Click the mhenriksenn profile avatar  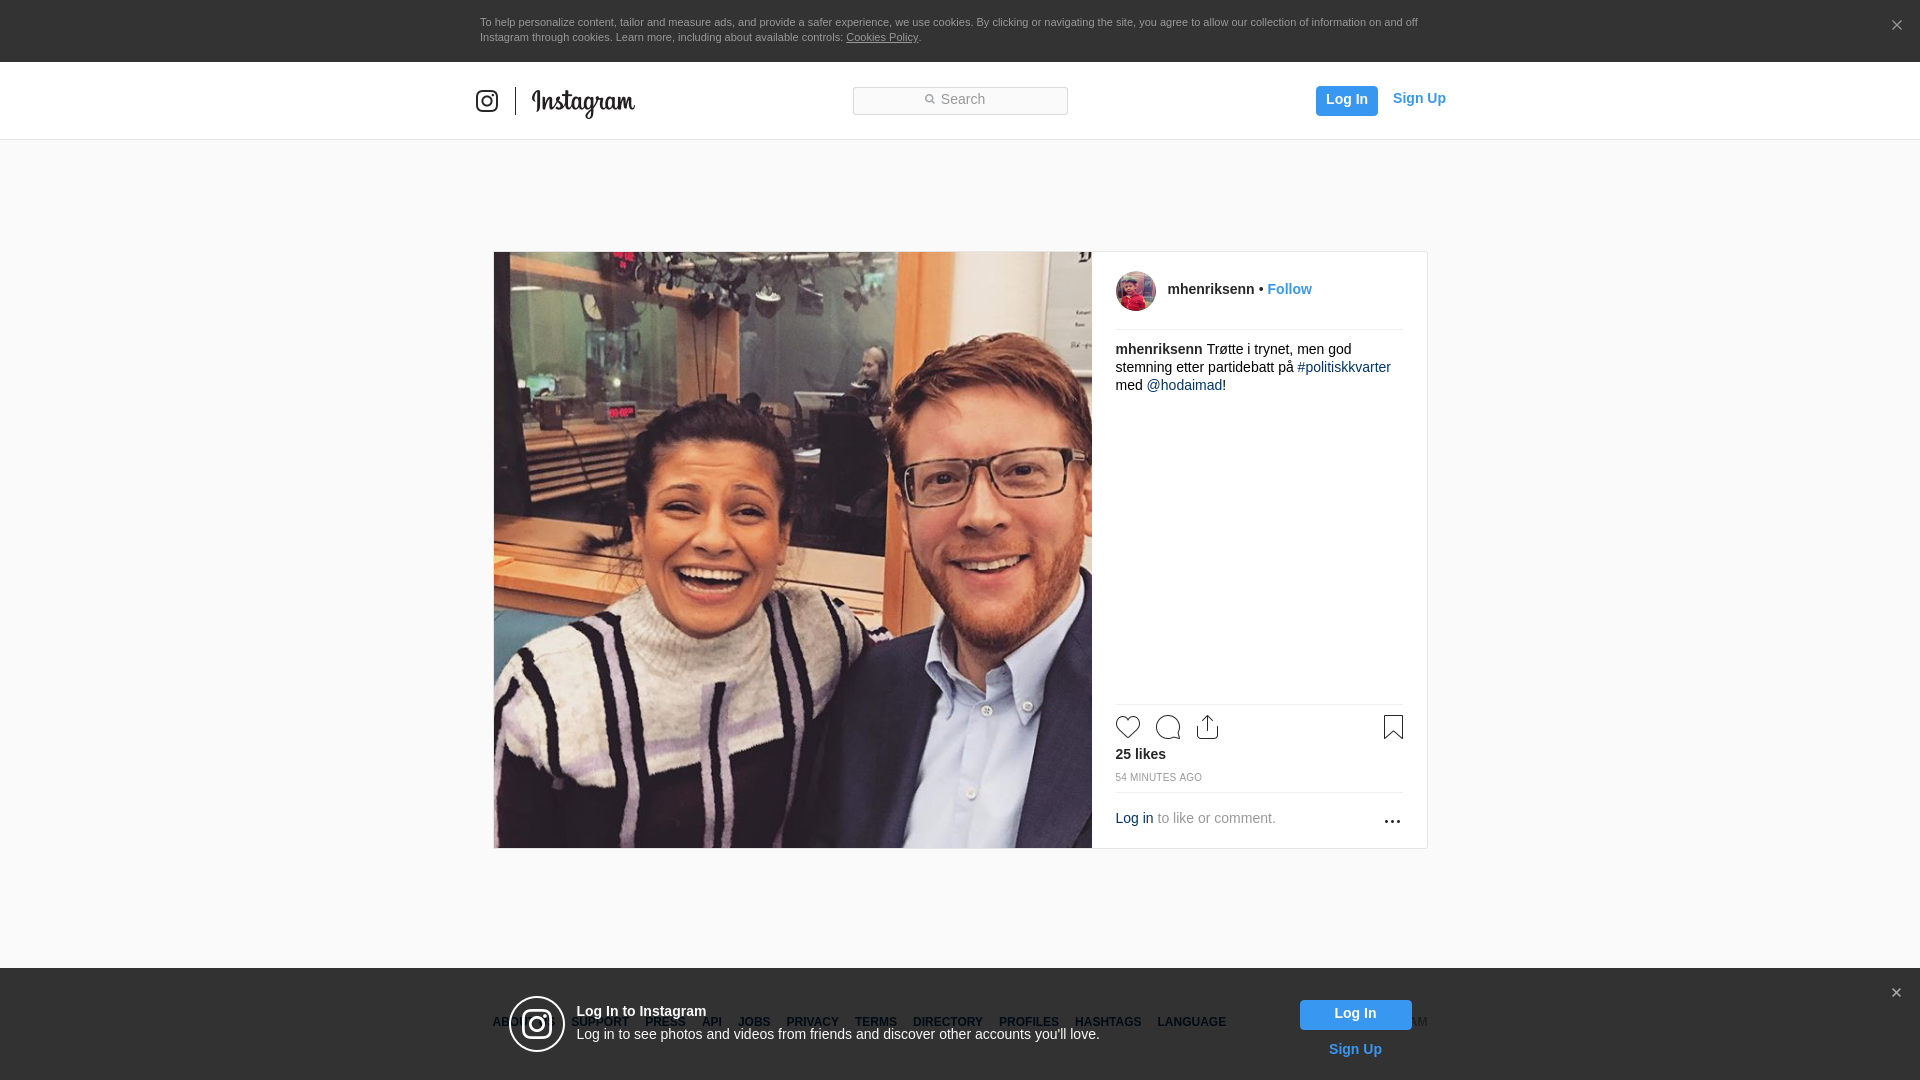pyautogui.click(x=1135, y=291)
